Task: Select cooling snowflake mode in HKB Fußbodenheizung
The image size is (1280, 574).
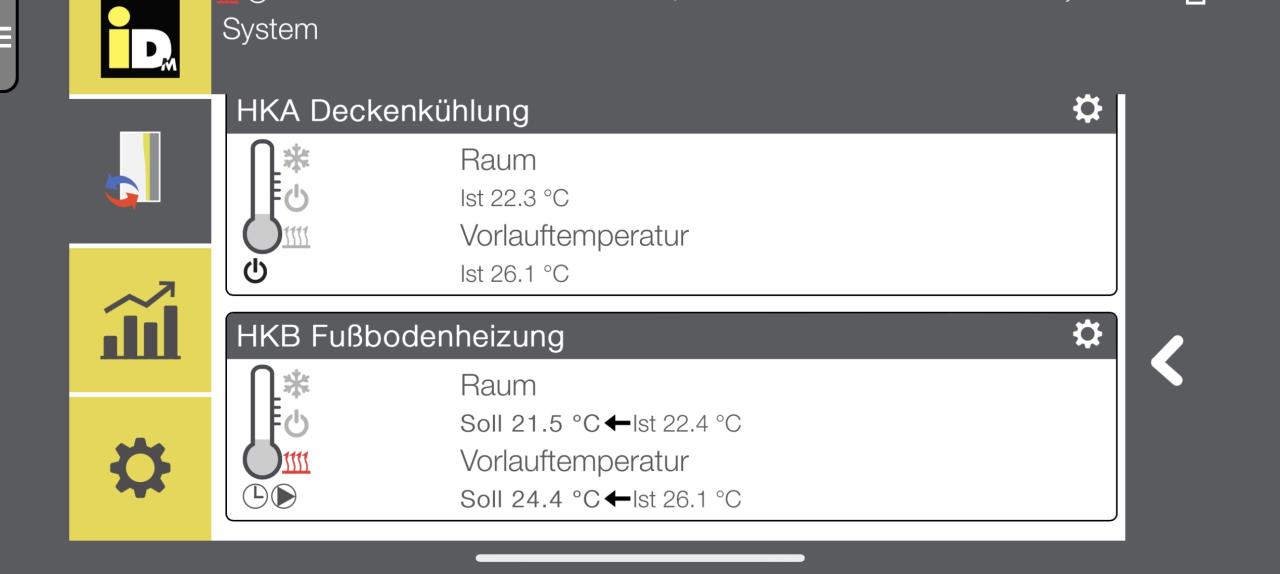Action: (x=297, y=384)
